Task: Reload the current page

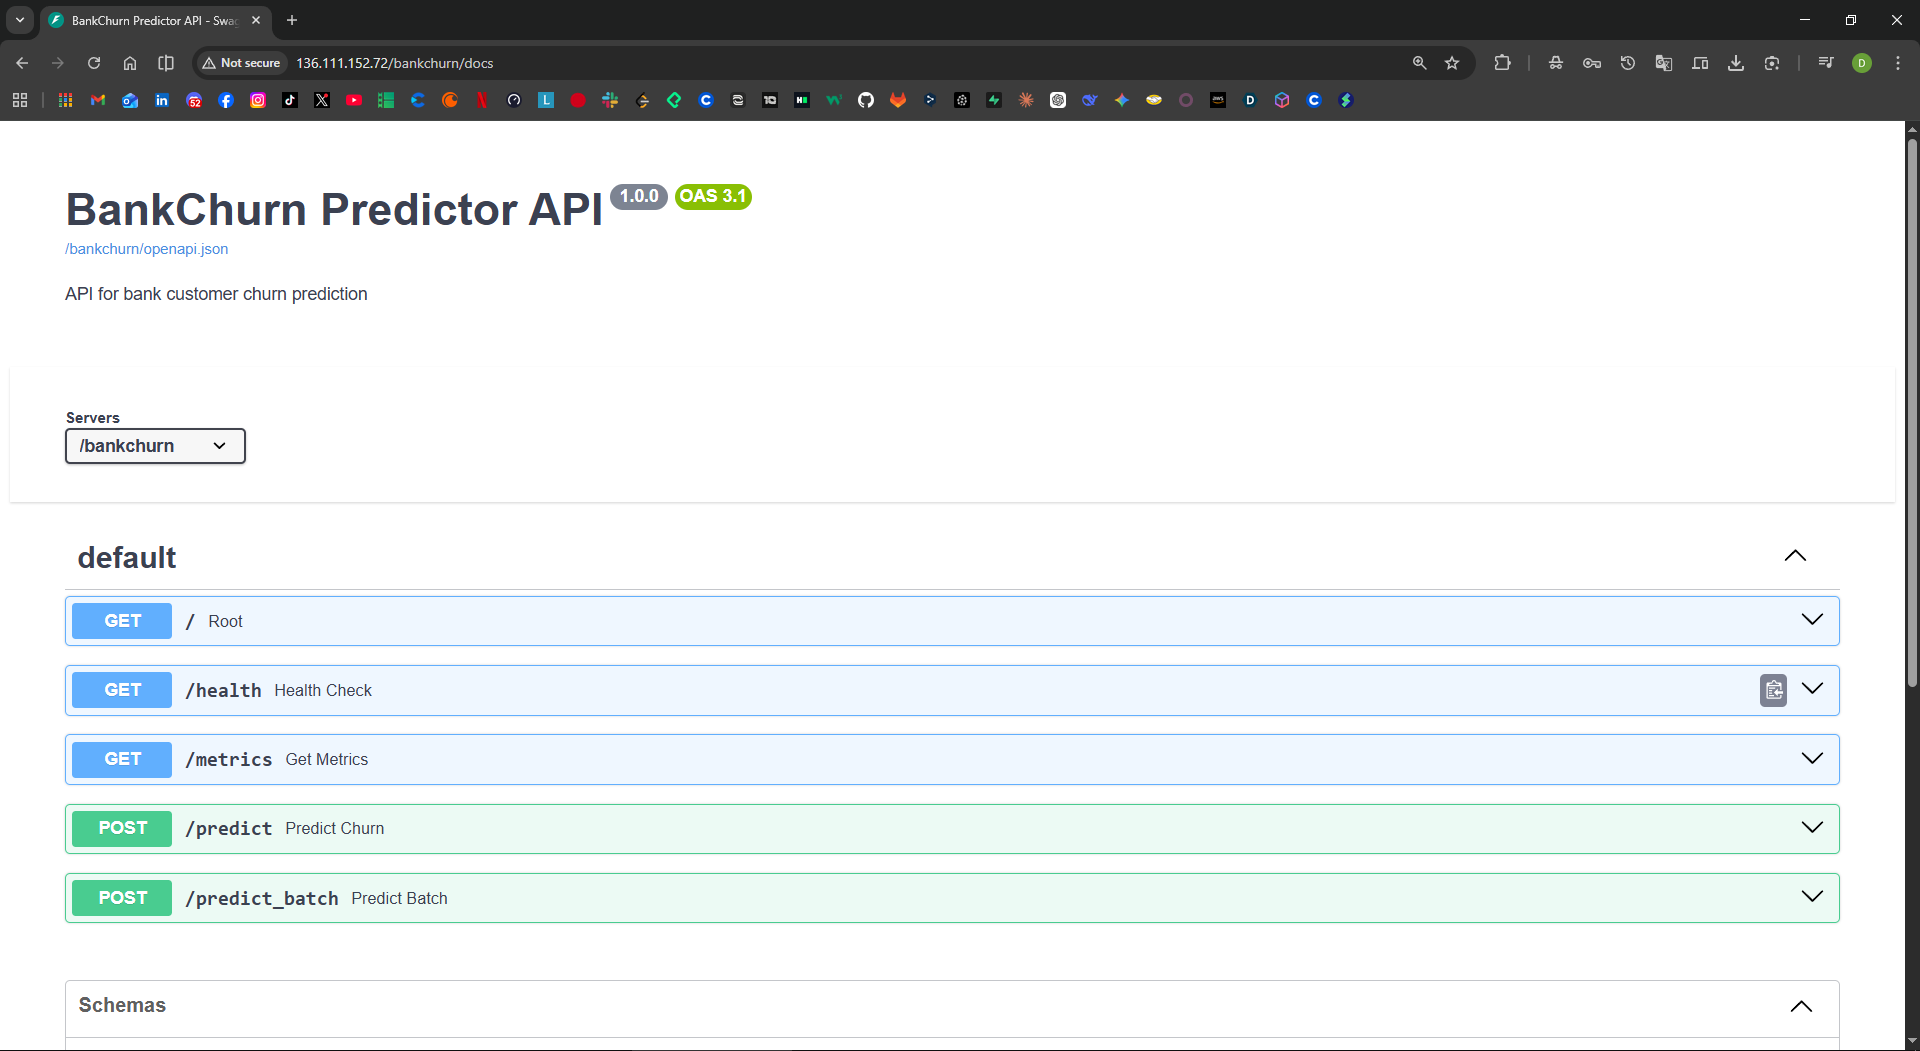Action: (x=94, y=63)
